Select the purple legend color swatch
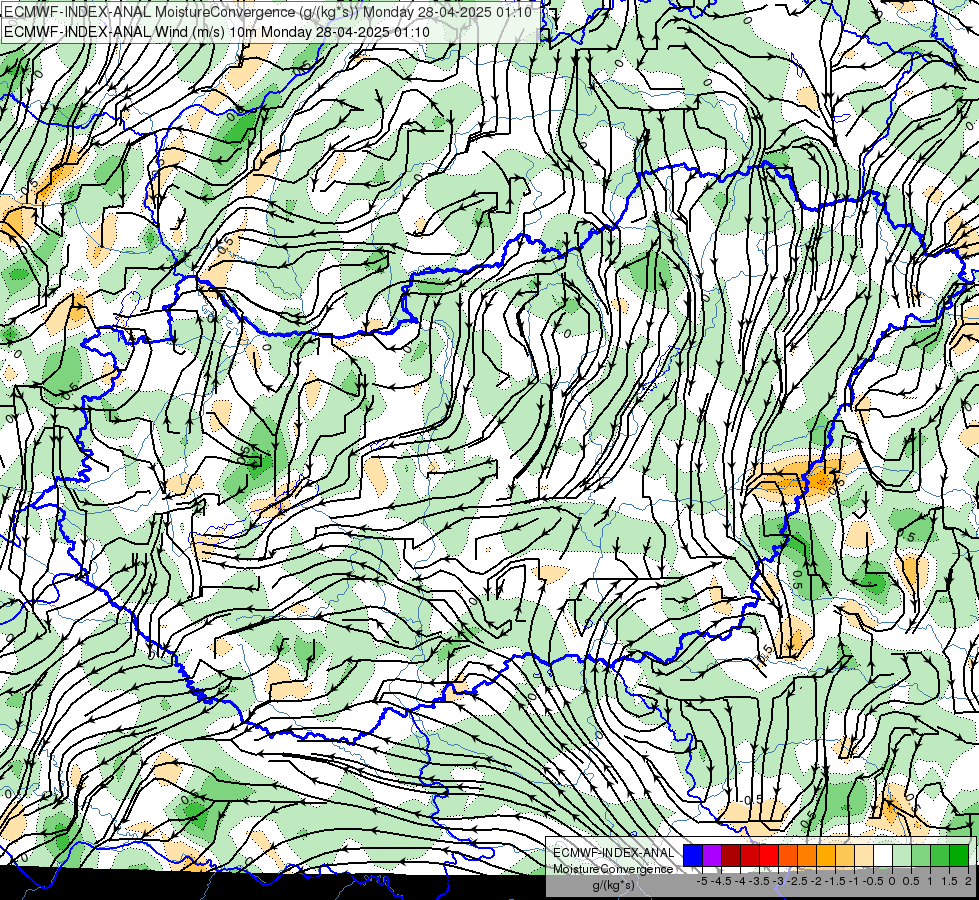This screenshot has height=900, width=979. tap(712, 855)
